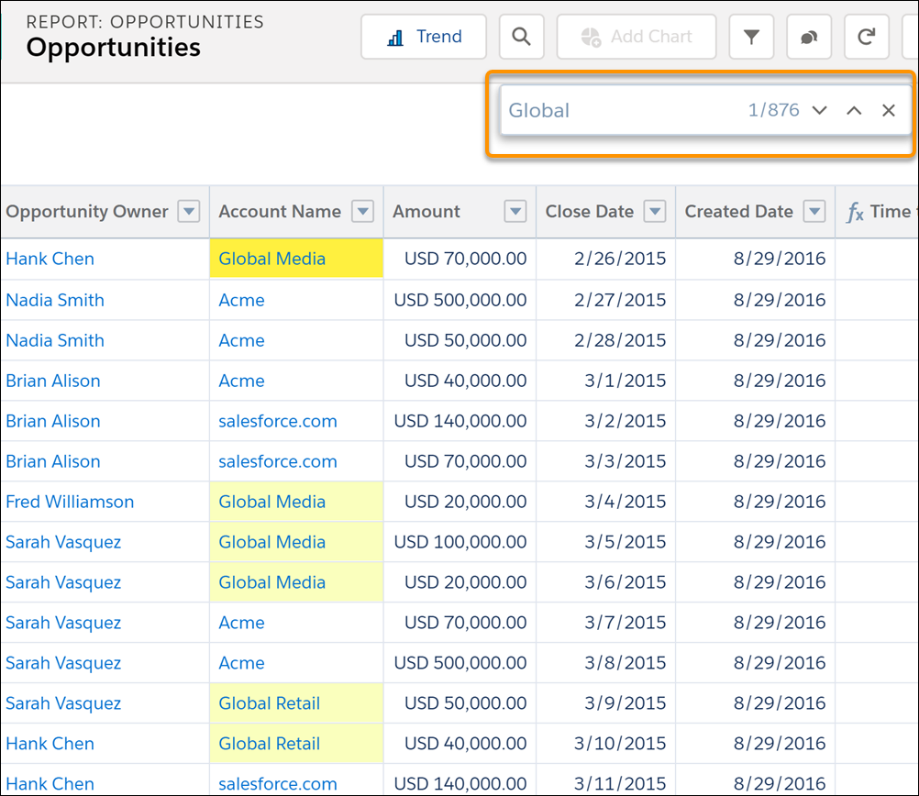Screen dimensions: 919x796
Task: Click the Amount column header text
Action: point(426,212)
